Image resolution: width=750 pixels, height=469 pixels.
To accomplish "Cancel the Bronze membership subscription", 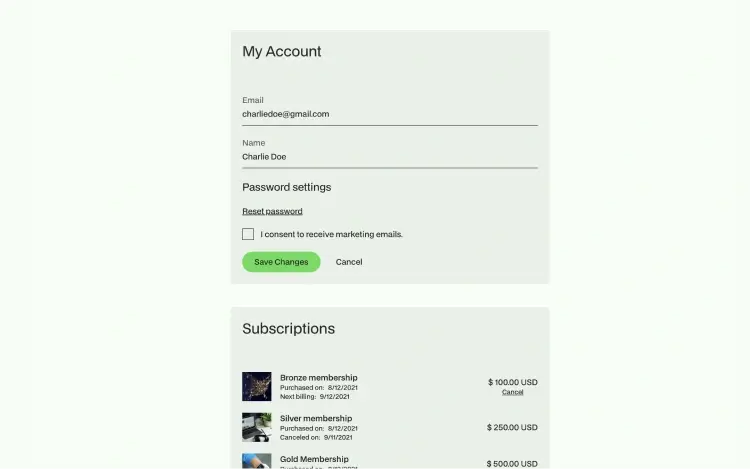I will pos(512,392).
